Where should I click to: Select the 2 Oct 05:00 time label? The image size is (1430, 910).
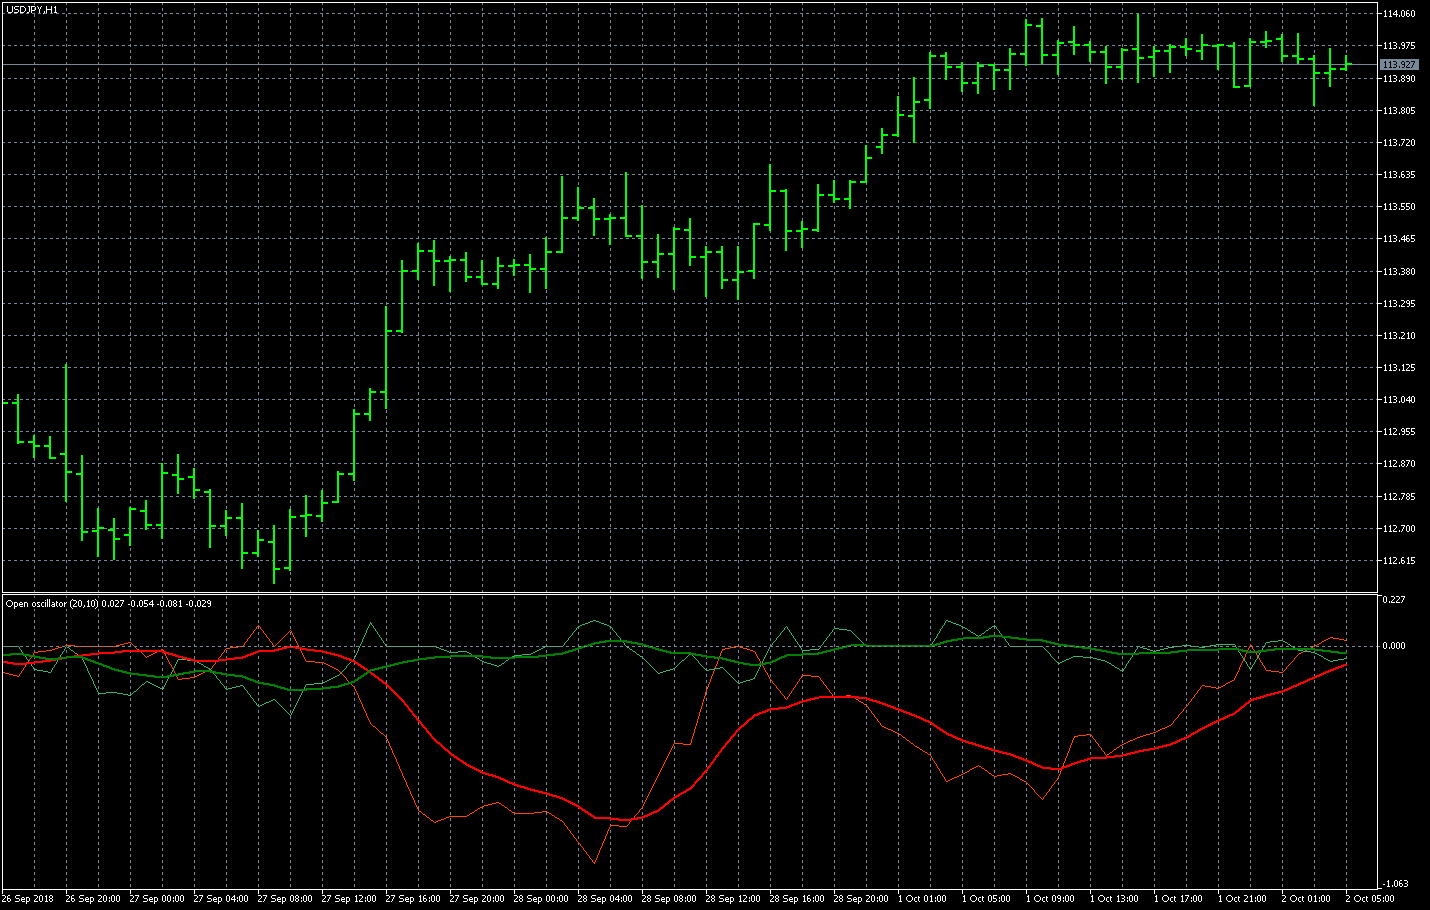[1370, 899]
